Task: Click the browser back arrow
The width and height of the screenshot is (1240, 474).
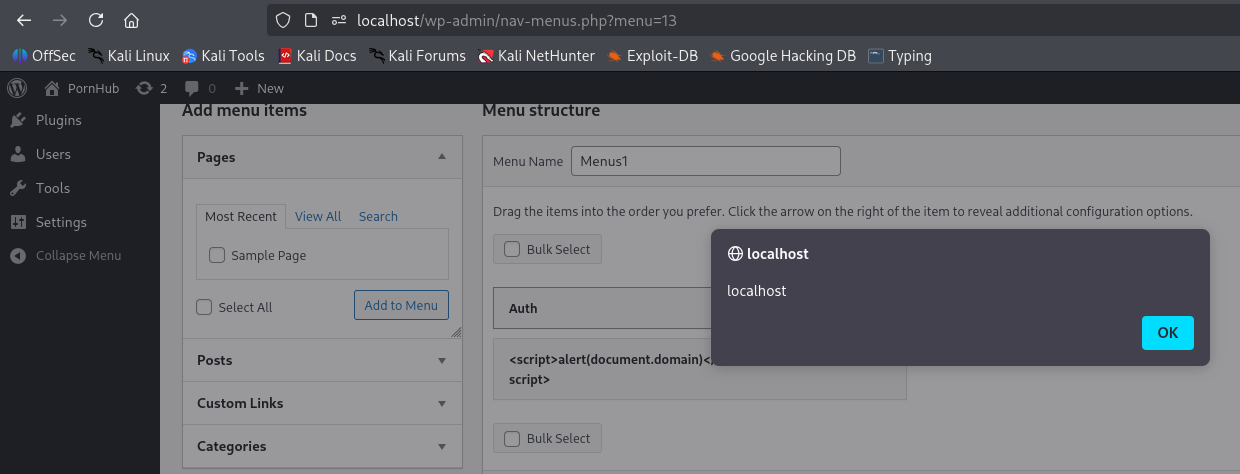Action: pyautogui.click(x=24, y=20)
